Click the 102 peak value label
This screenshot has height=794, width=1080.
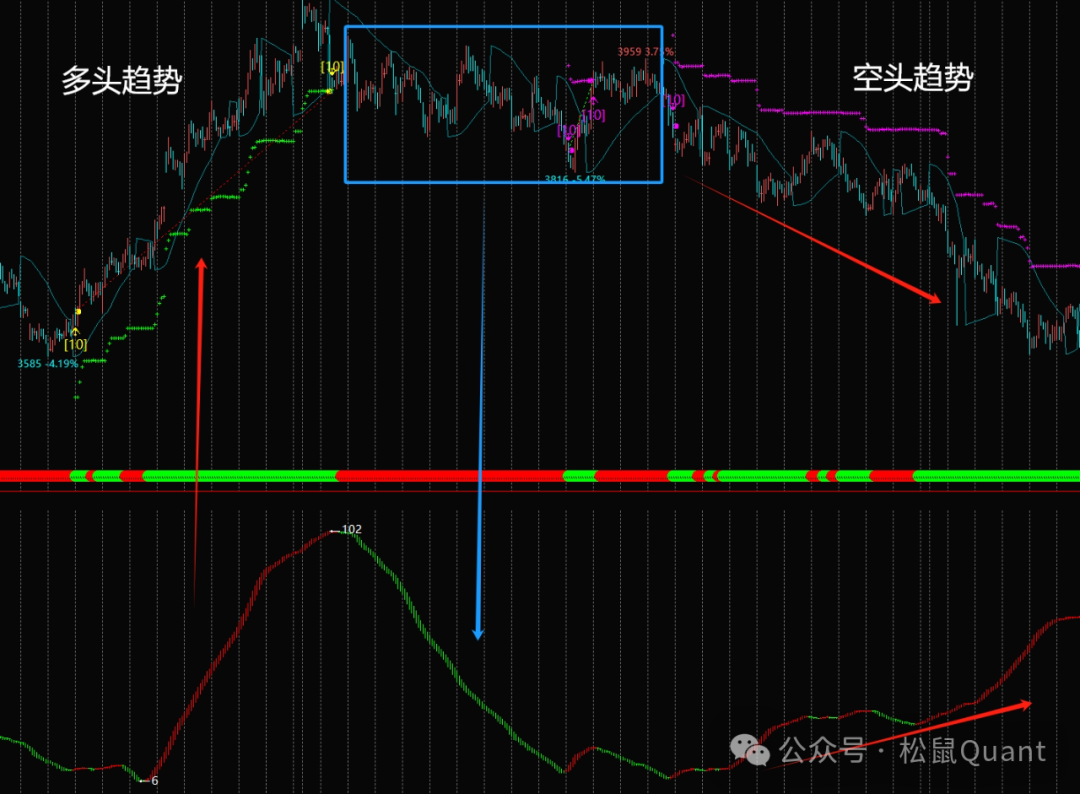(x=351, y=529)
